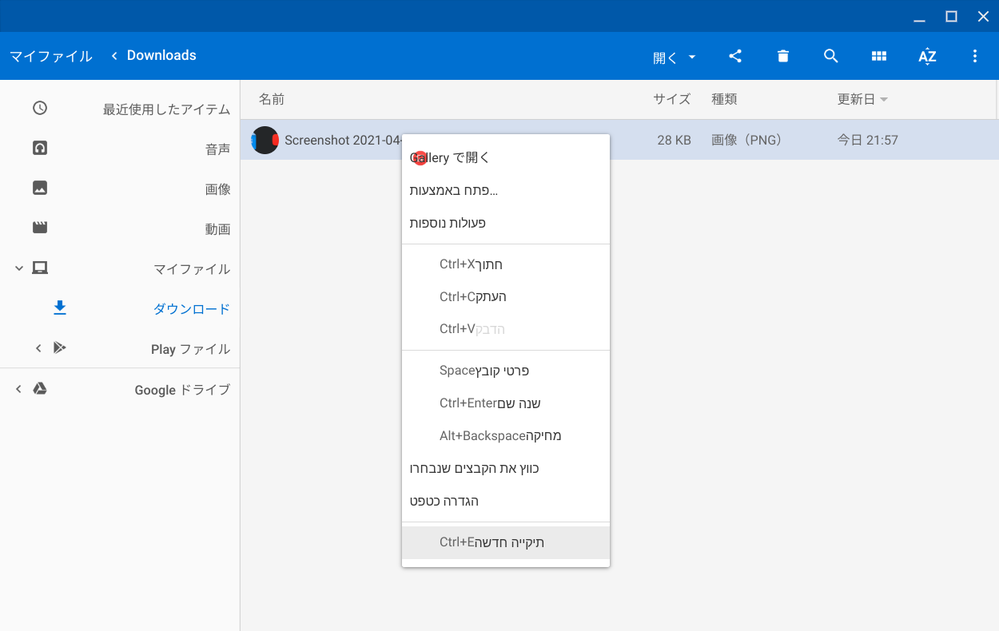999x631 pixels.
Task: Collapse the マイファイル tree chevron
Action: pos(19,268)
